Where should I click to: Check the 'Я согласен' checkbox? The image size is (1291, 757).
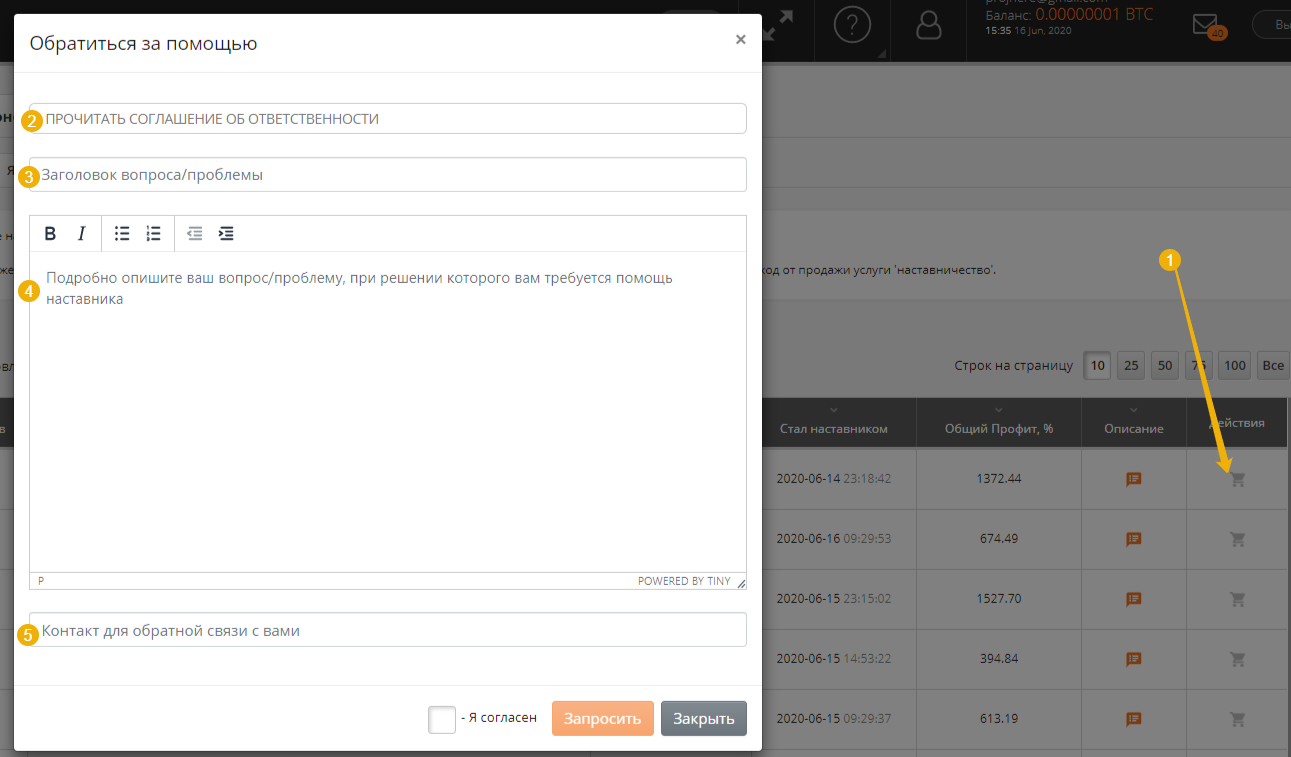click(x=442, y=719)
